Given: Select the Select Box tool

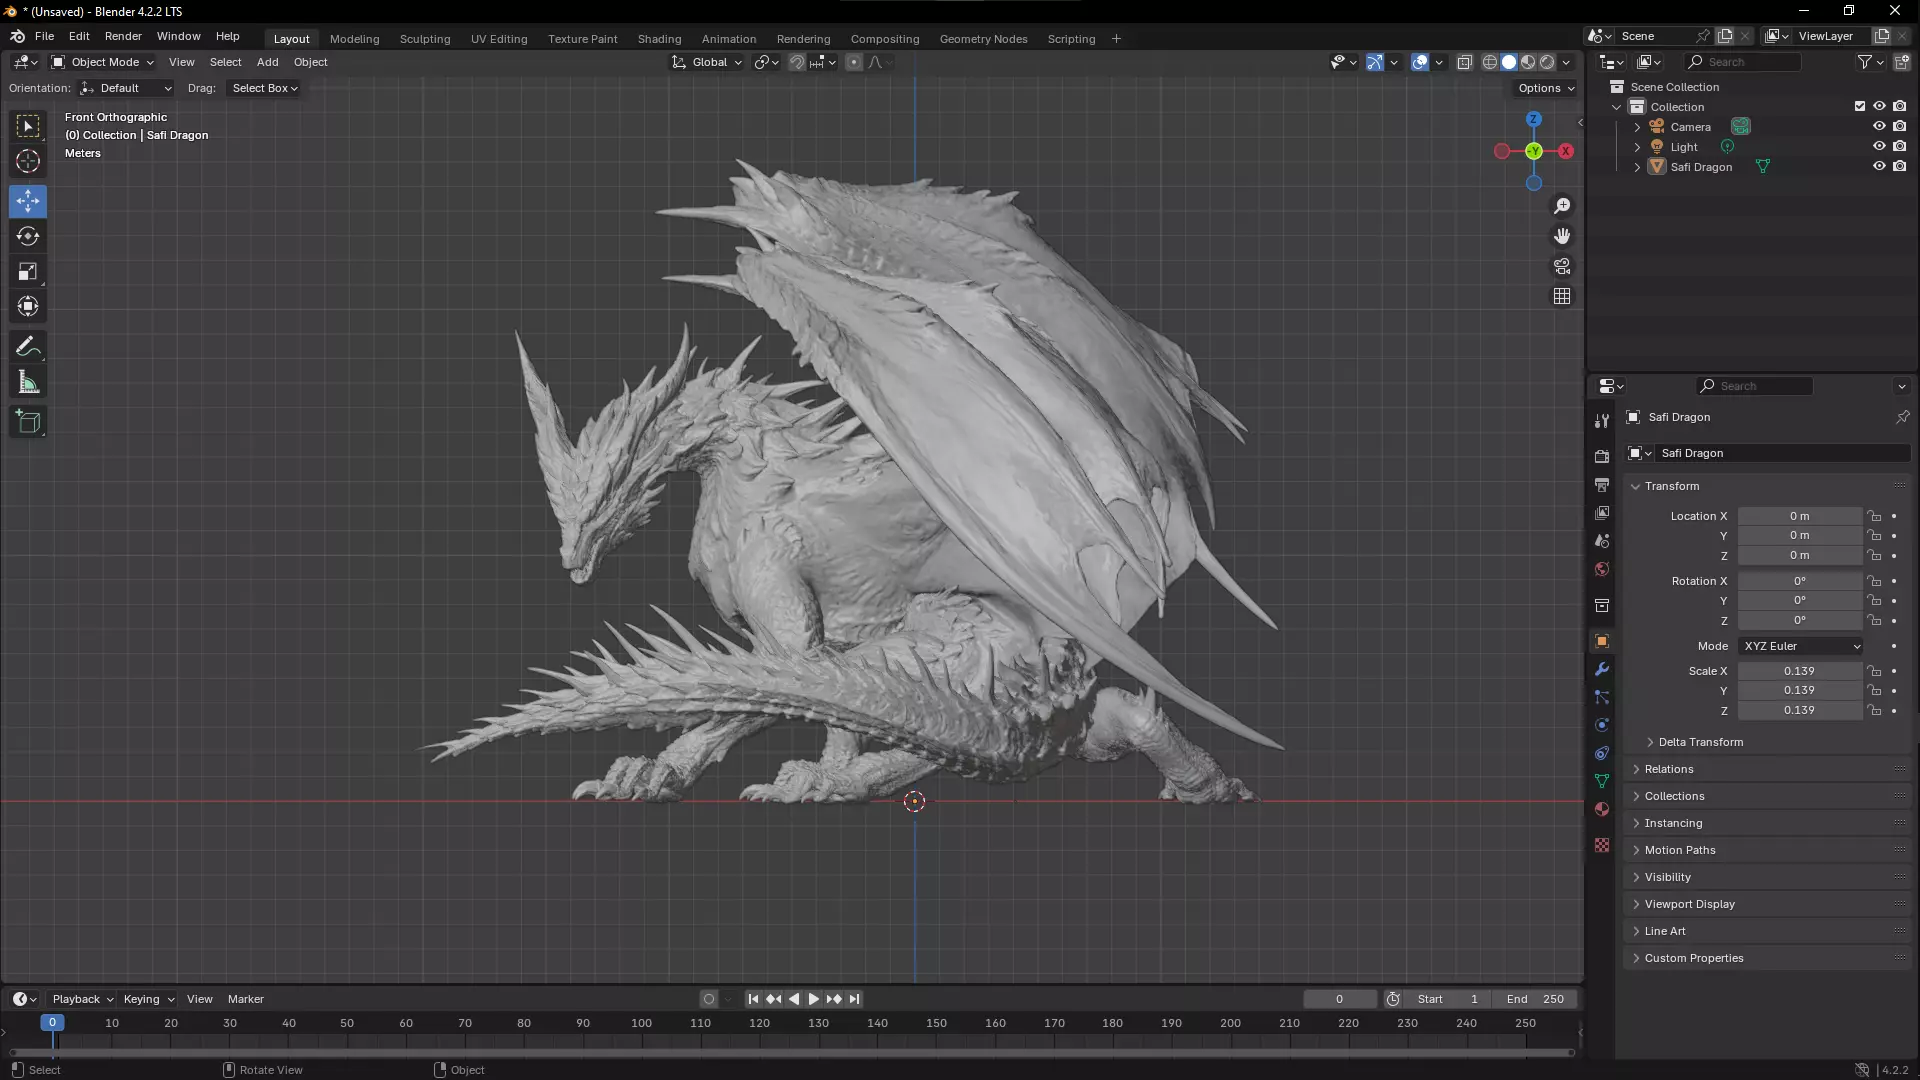Looking at the screenshot, I should (28, 126).
